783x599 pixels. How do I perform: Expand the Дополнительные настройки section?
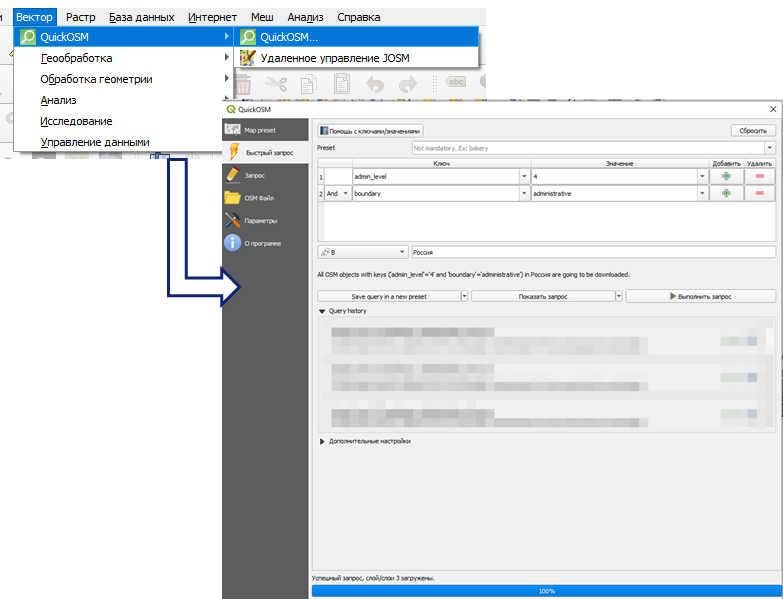click(x=322, y=441)
